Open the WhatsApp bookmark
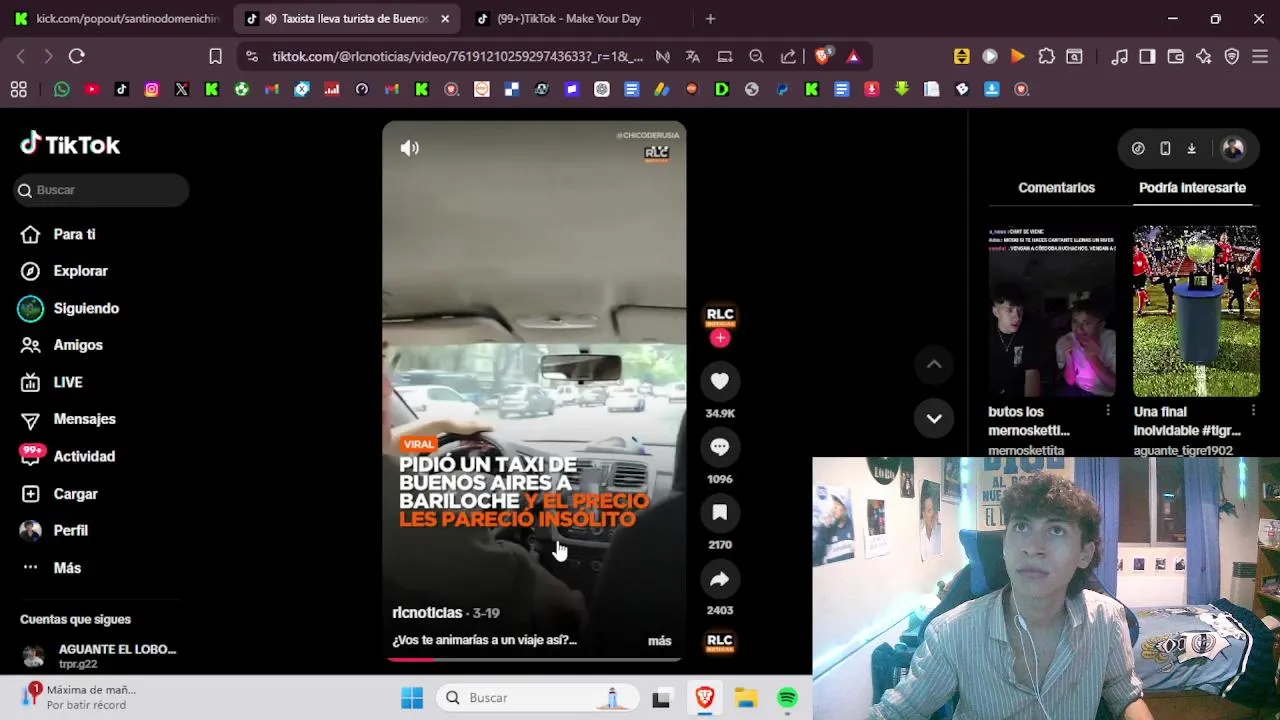Screen dimensions: 1280x720 pyautogui.click(x=62, y=89)
